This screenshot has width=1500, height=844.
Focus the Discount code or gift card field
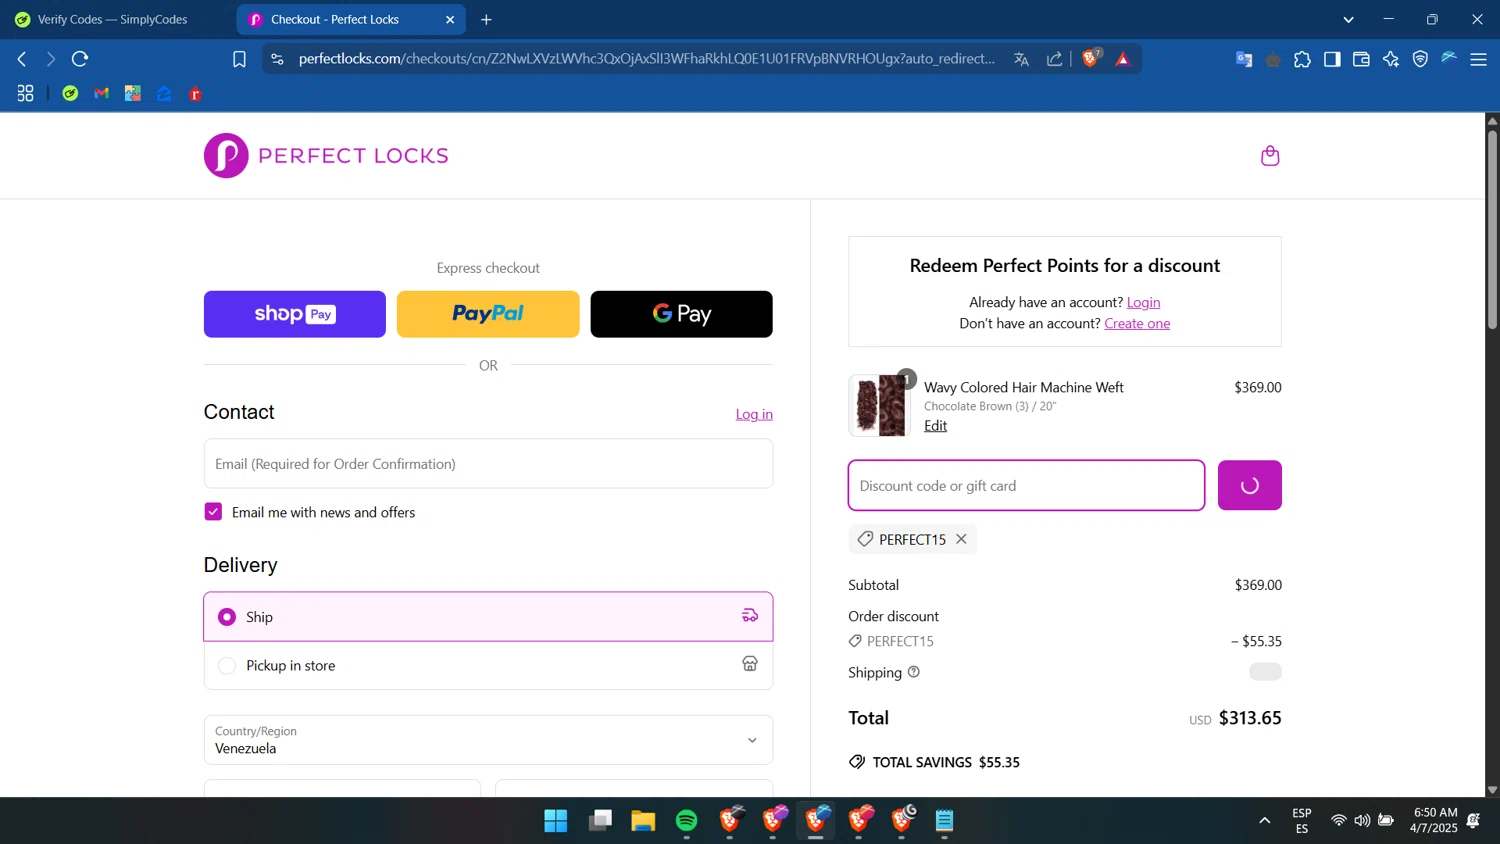[x=1026, y=485]
